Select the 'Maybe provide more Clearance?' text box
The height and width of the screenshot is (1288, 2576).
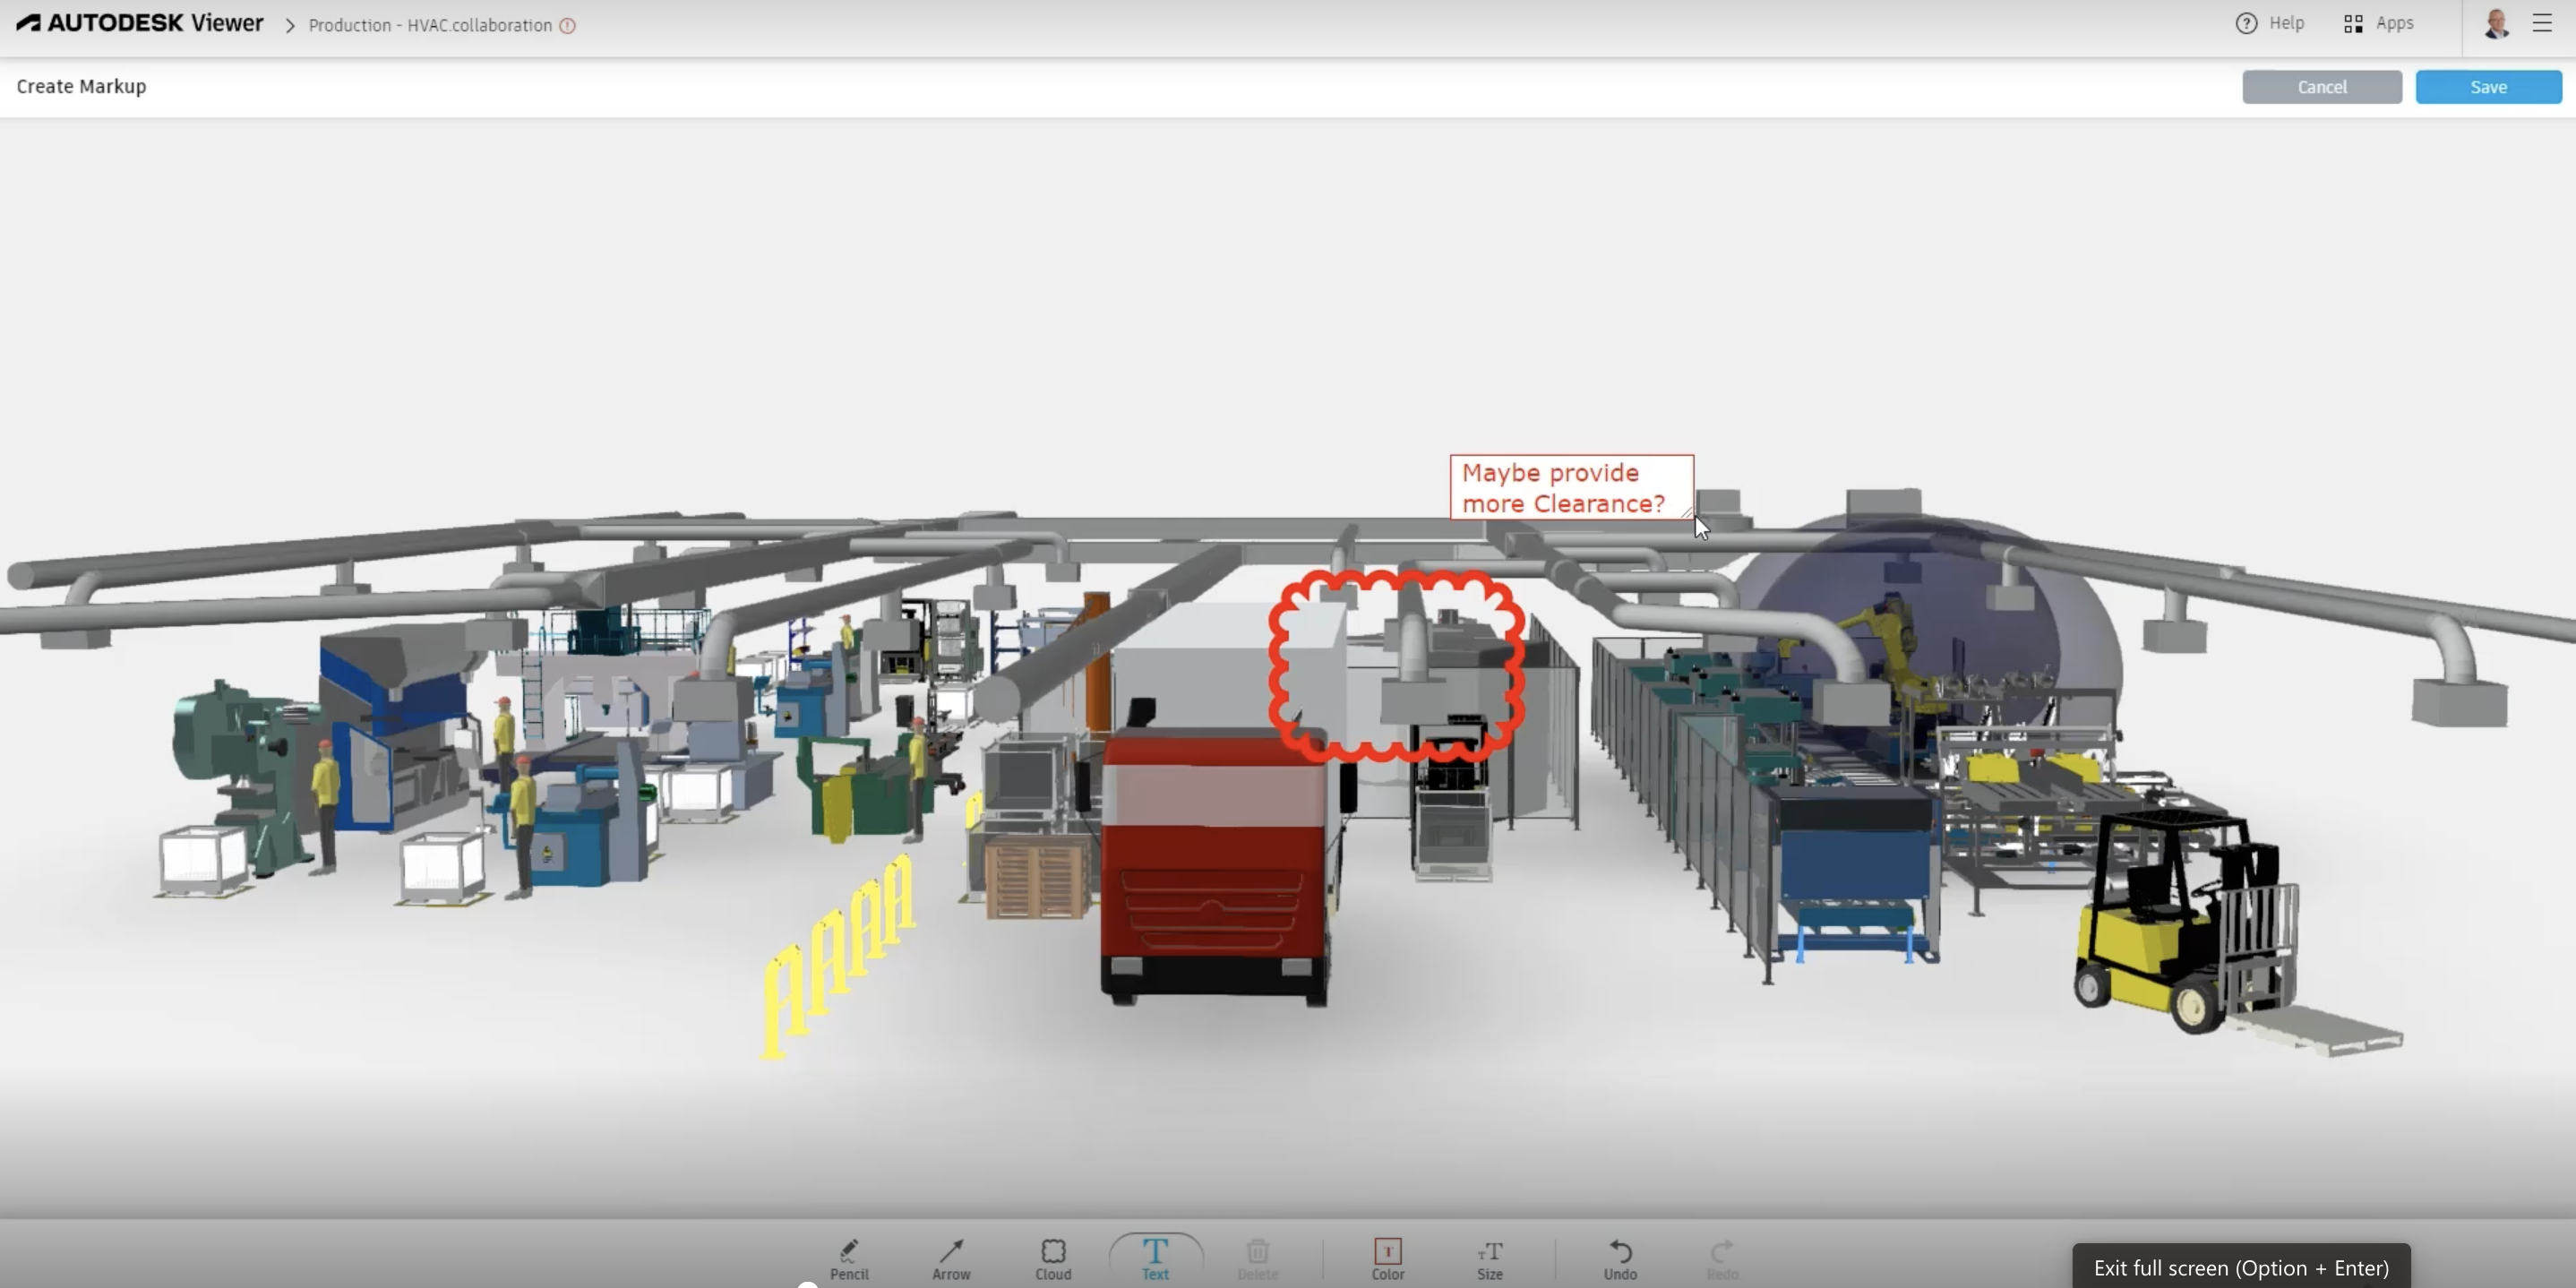1570,487
